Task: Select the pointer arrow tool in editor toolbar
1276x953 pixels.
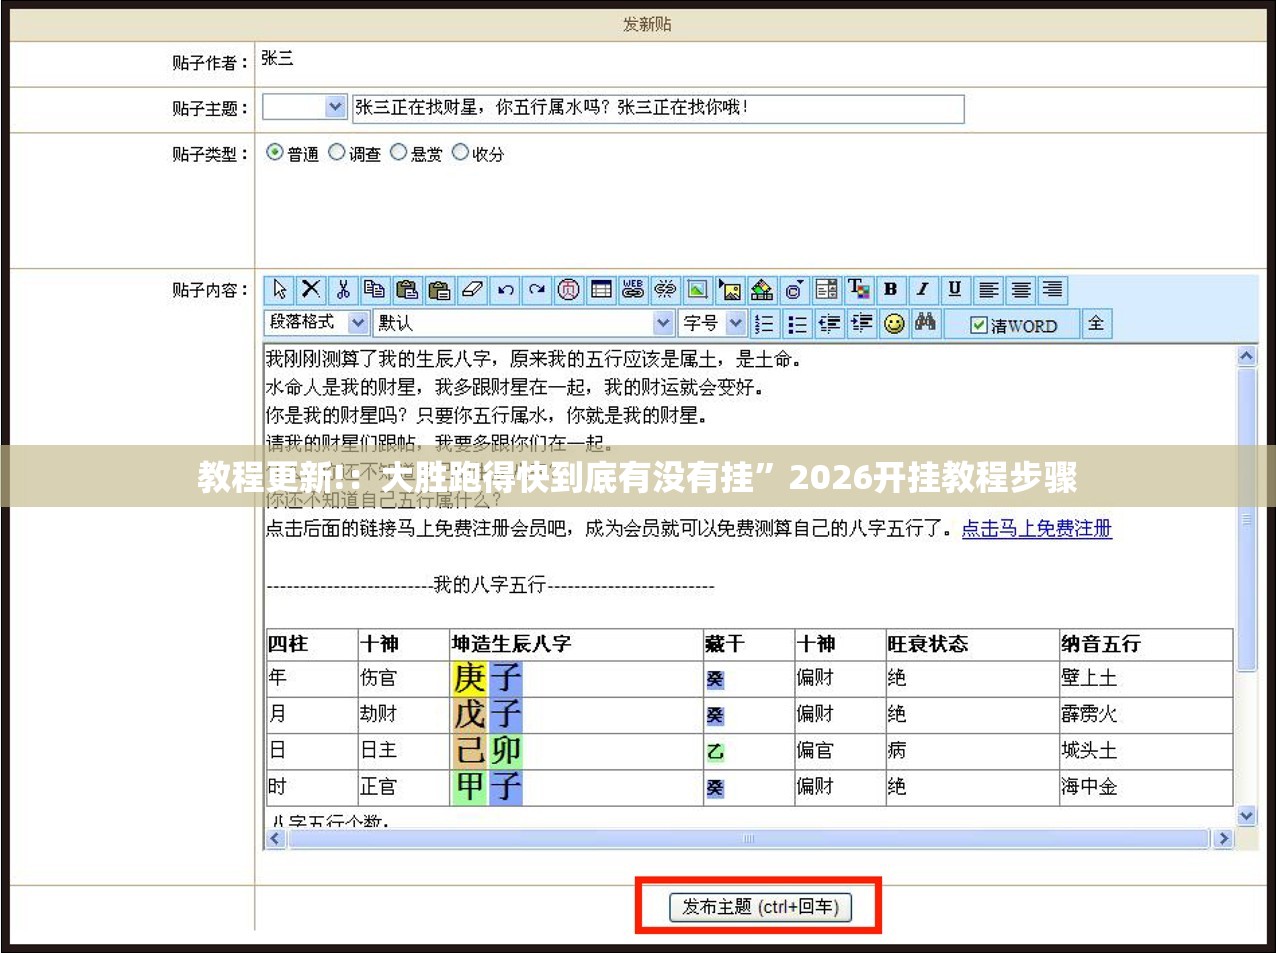Action: (x=279, y=290)
